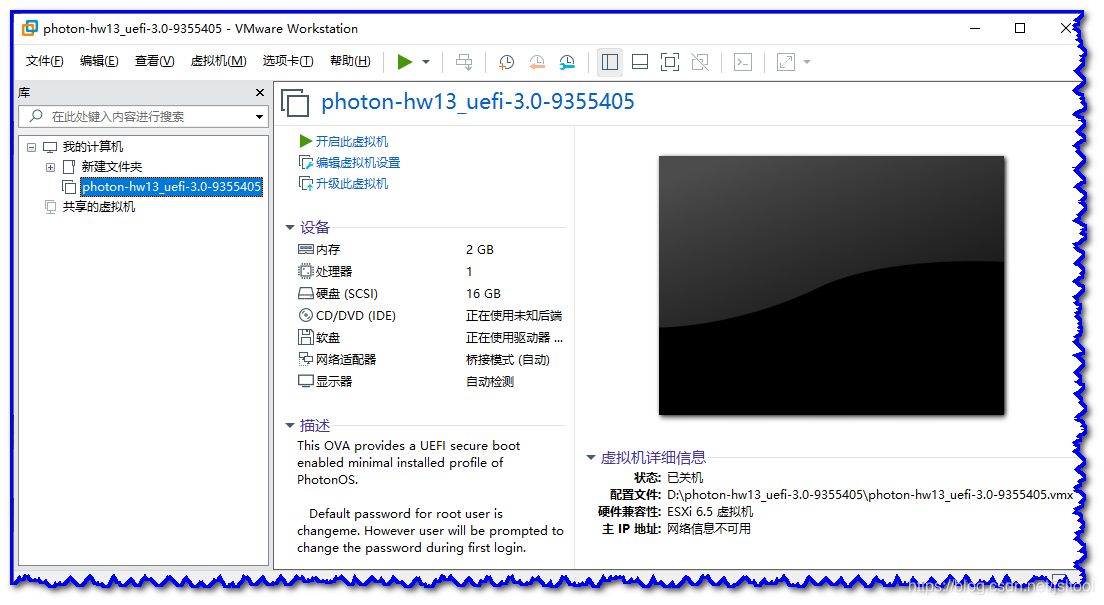Collapse the 虚拟机详细信息 section
Image resolution: width=1104 pixels, height=605 pixels.
[x=591, y=457]
